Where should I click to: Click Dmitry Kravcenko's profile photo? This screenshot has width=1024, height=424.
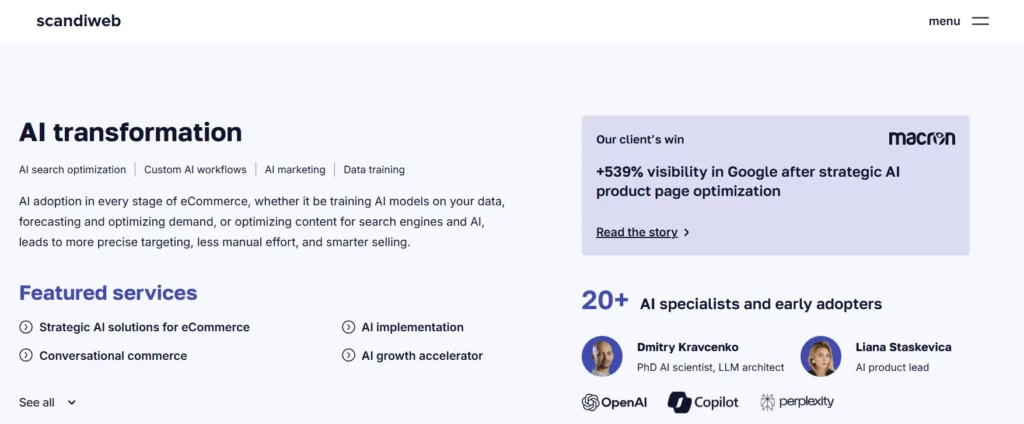click(x=602, y=356)
